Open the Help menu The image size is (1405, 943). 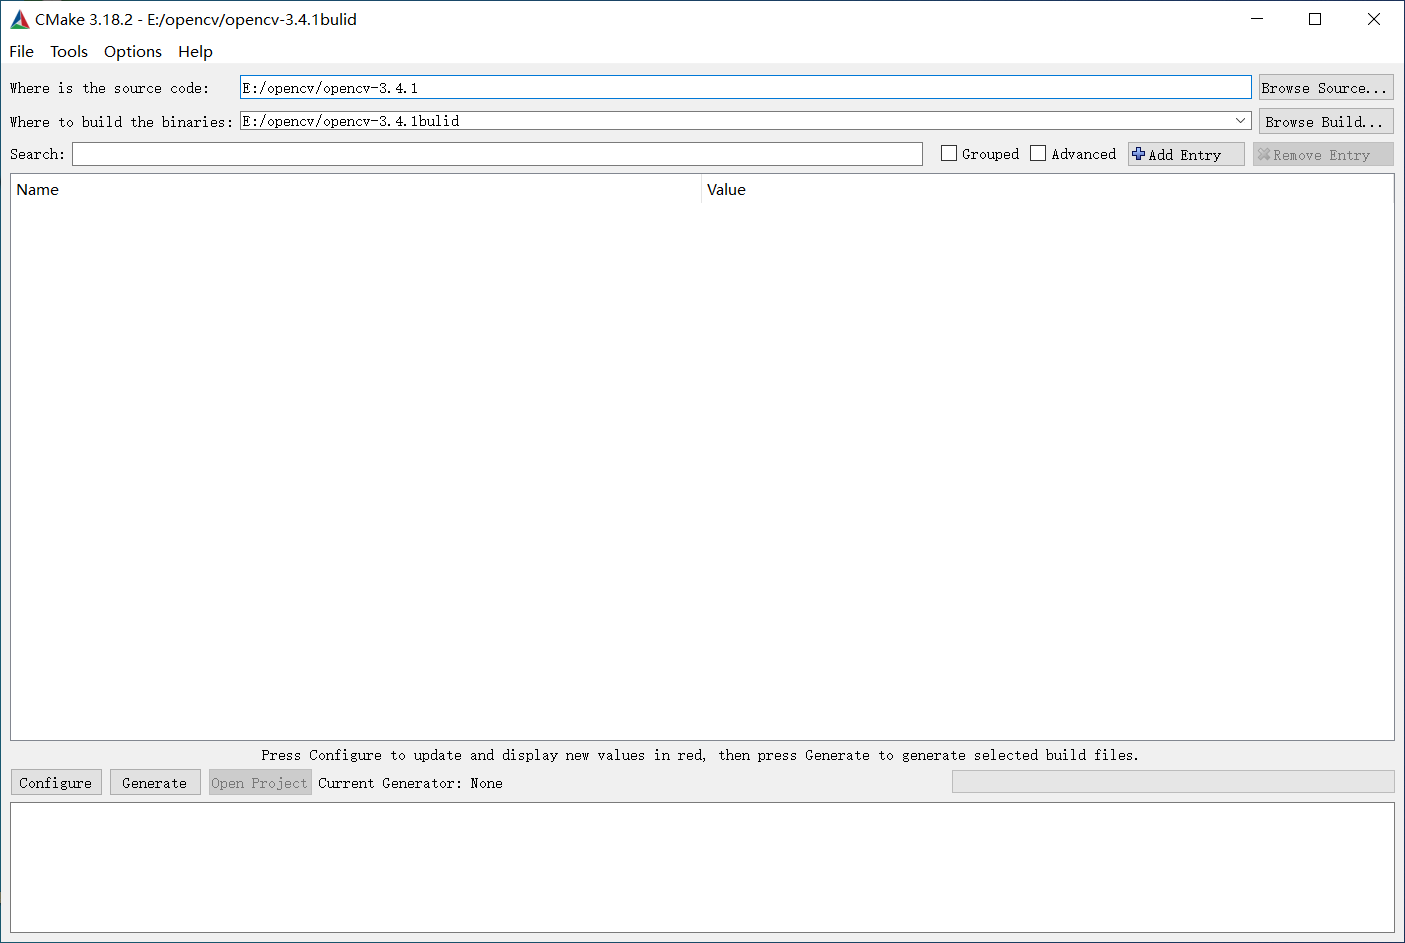tap(195, 52)
